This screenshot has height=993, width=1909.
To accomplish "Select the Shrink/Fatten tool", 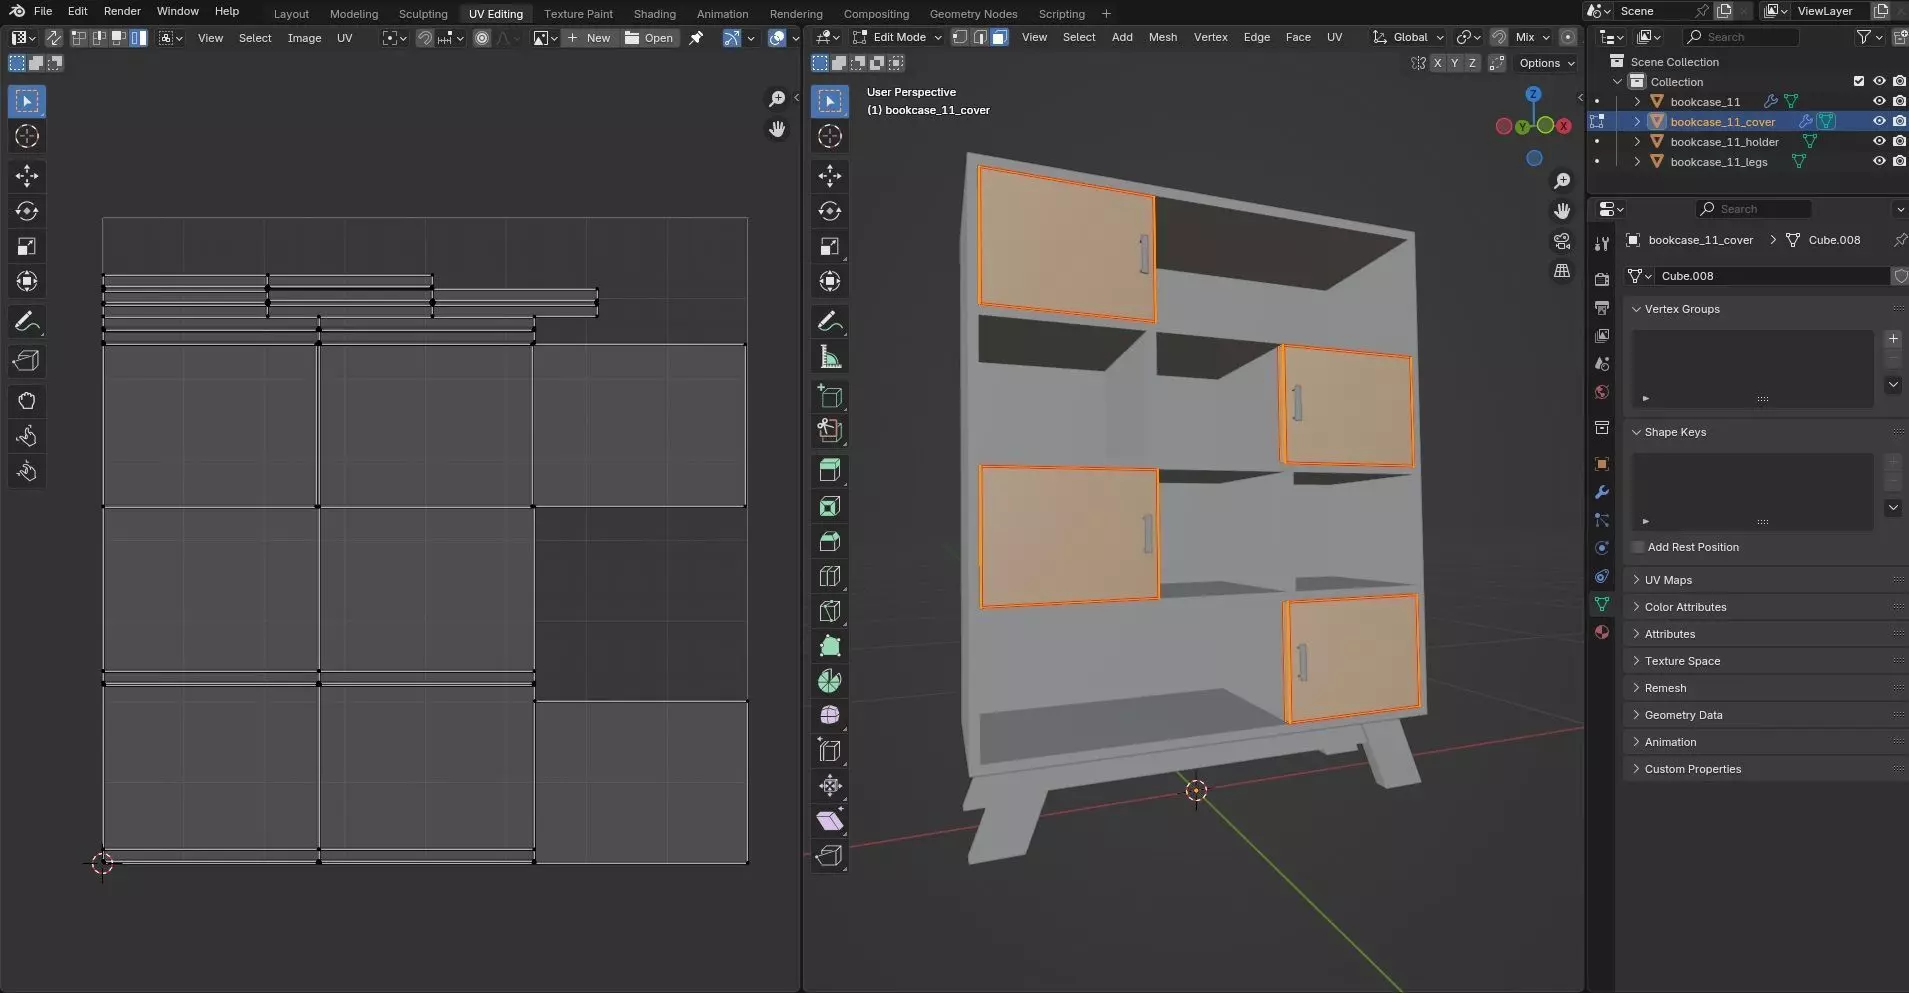I will click(830, 785).
